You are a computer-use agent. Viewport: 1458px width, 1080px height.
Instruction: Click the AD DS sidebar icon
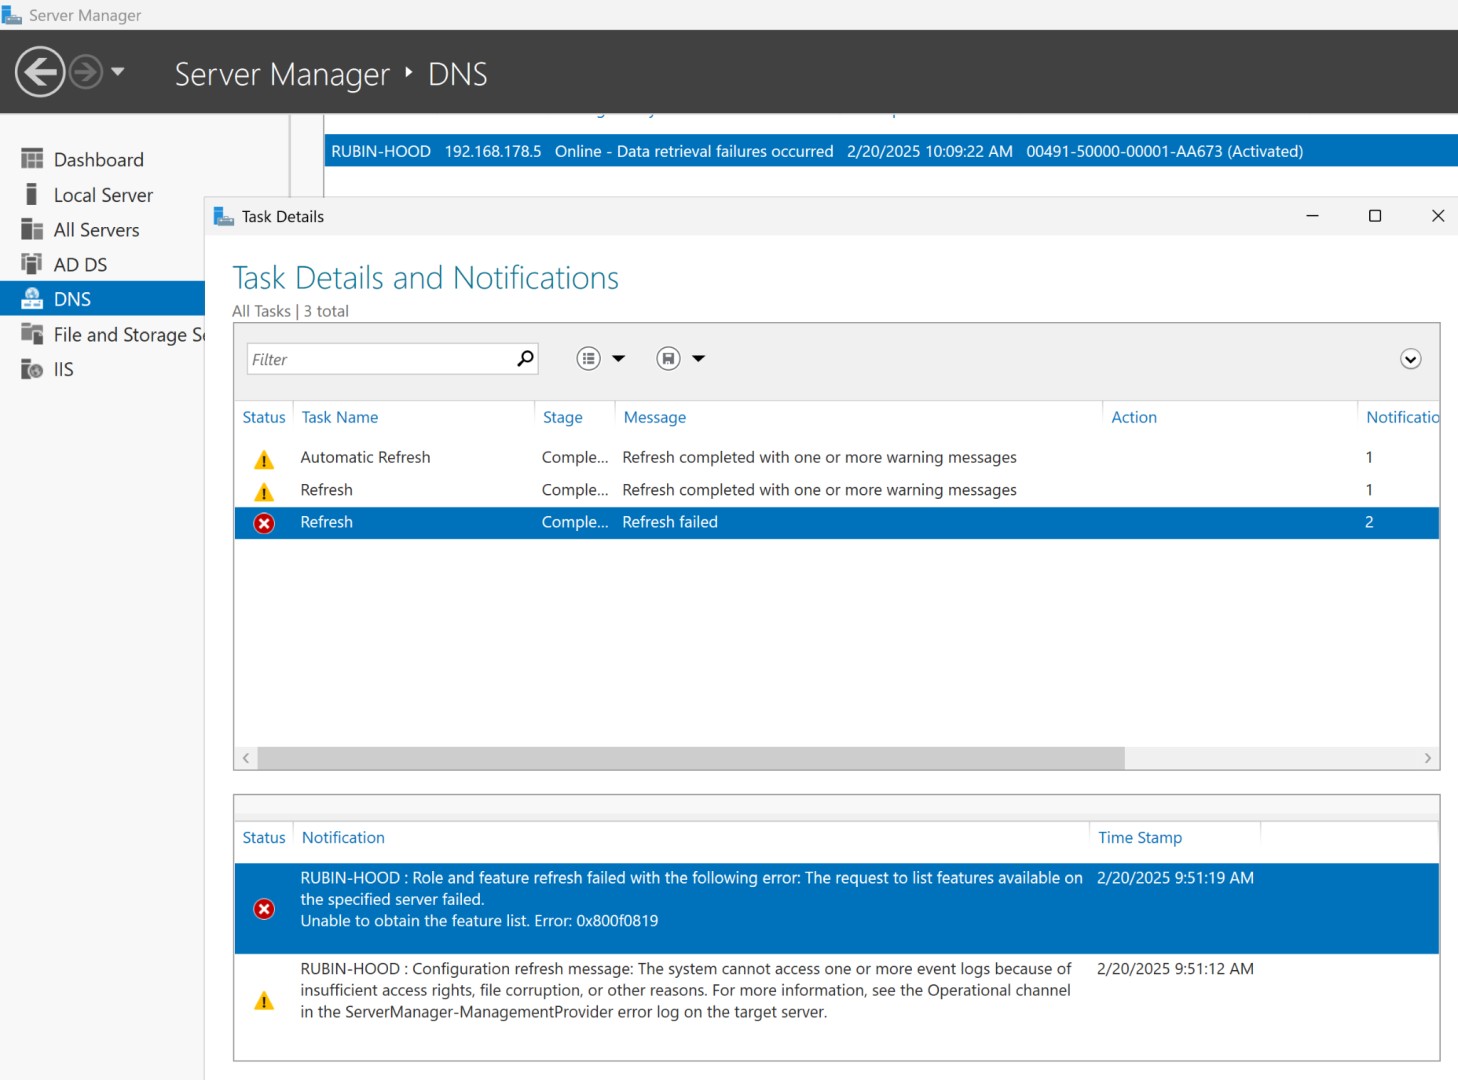click(x=32, y=264)
